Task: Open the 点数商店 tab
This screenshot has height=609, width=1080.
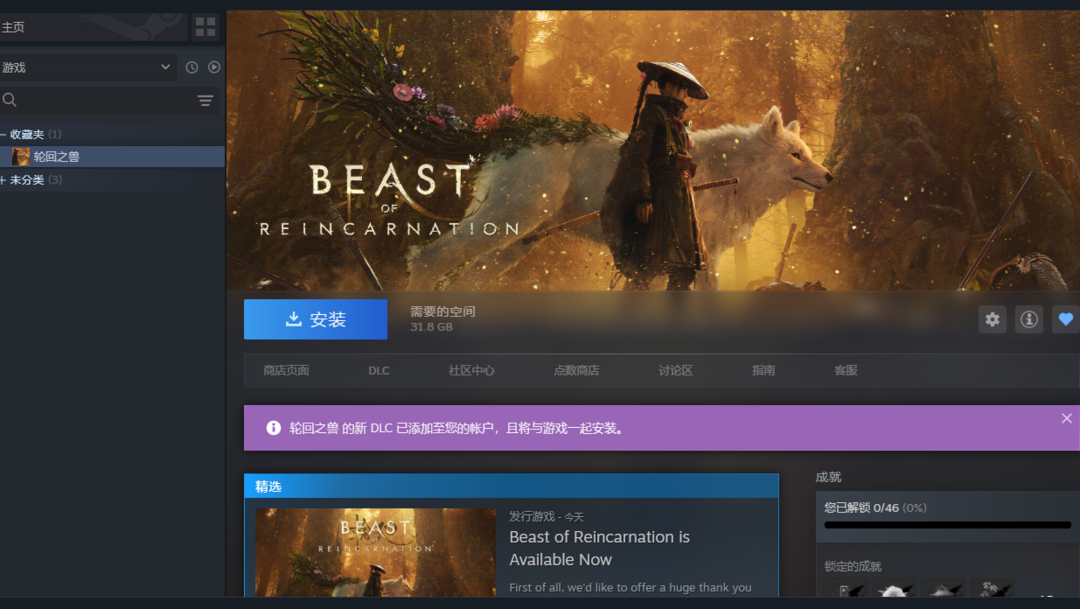Action: tap(576, 370)
